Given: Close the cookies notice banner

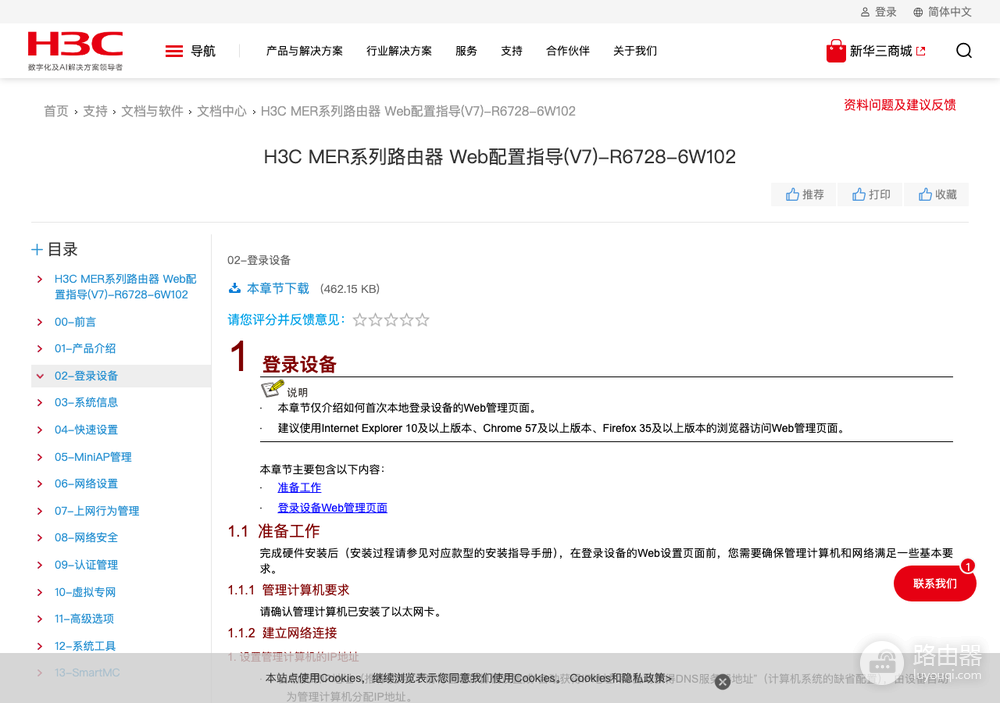Looking at the screenshot, I should tap(722, 682).
